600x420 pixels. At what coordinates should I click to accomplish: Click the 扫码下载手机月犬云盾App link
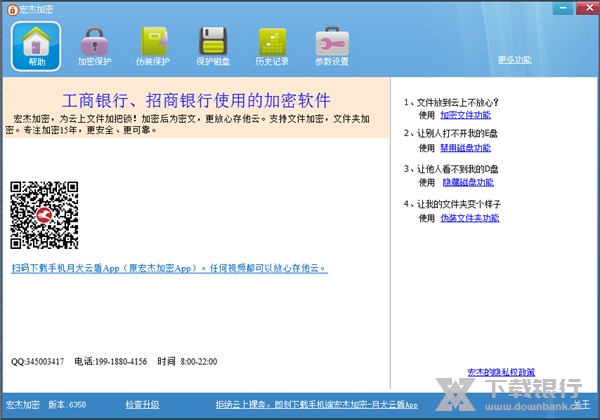(x=170, y=268)
